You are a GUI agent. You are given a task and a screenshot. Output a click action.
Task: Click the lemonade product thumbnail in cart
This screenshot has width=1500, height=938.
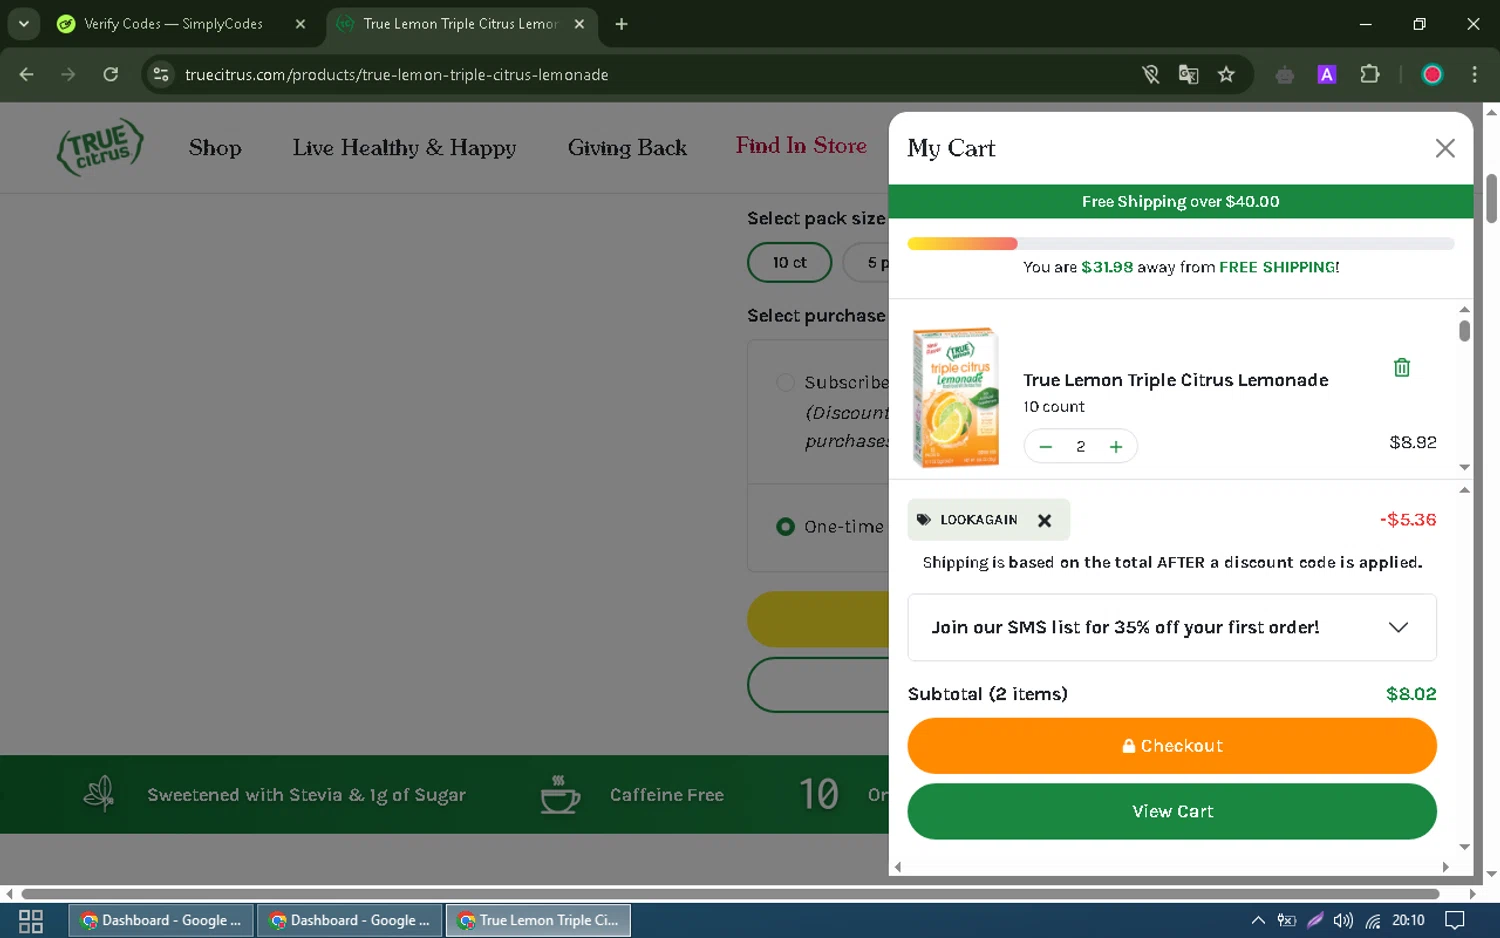(955, 397)
